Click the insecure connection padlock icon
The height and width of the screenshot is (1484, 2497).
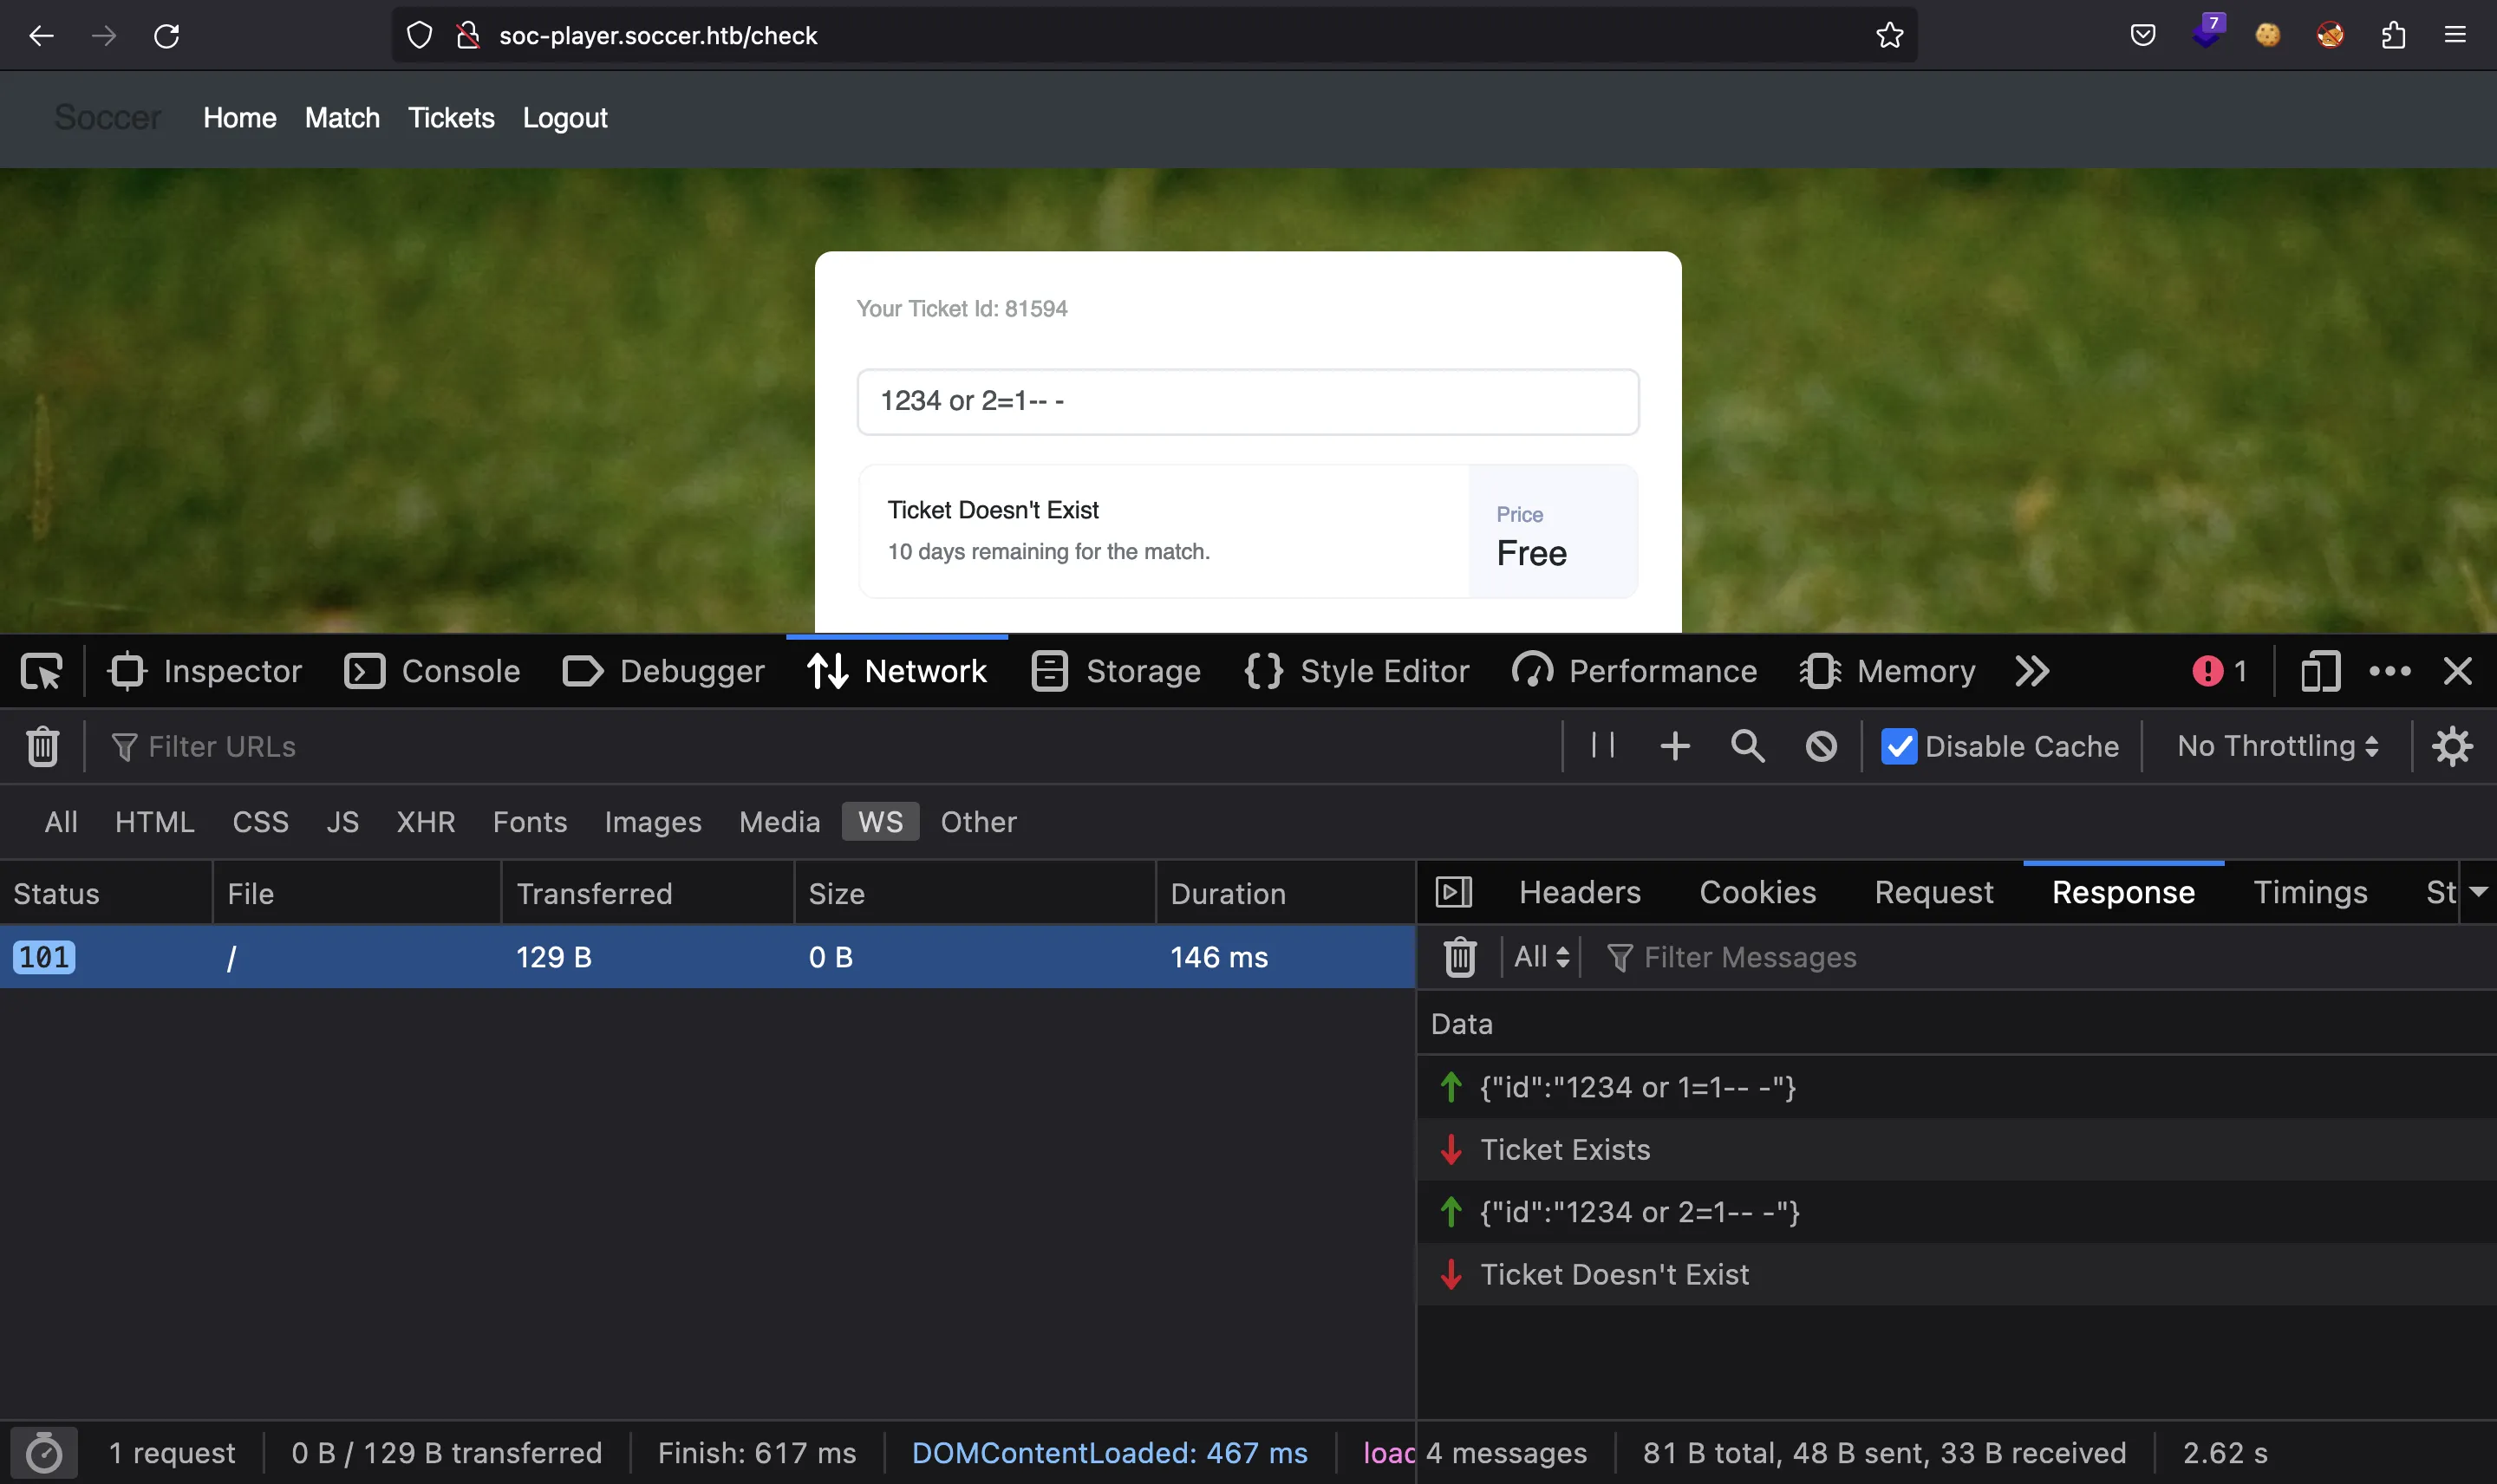468,36
